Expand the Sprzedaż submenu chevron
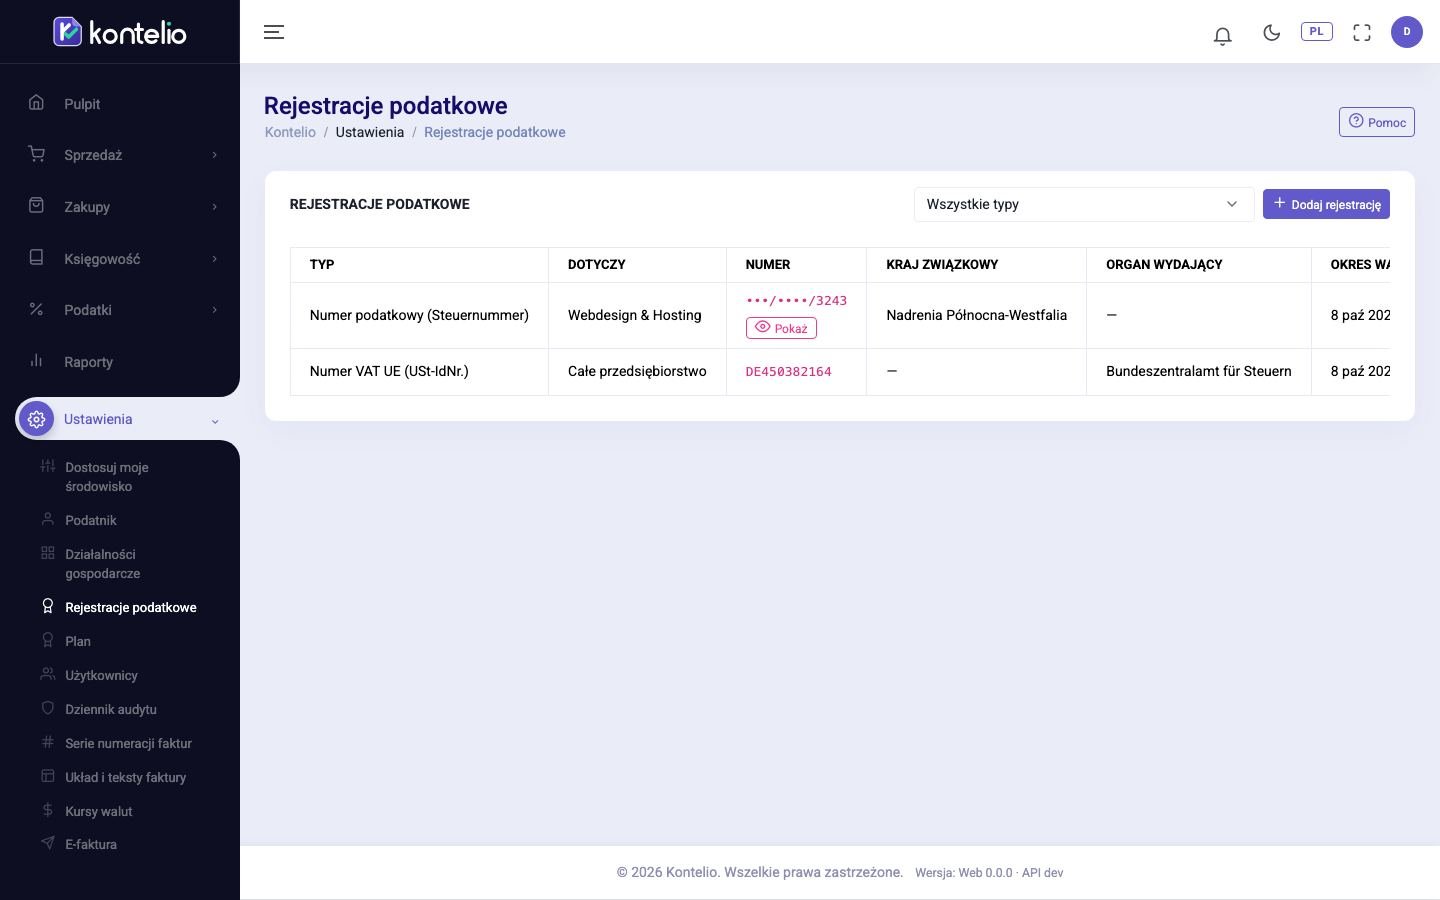This screenshot has width=1440, height=900. [x=214, y=155]
